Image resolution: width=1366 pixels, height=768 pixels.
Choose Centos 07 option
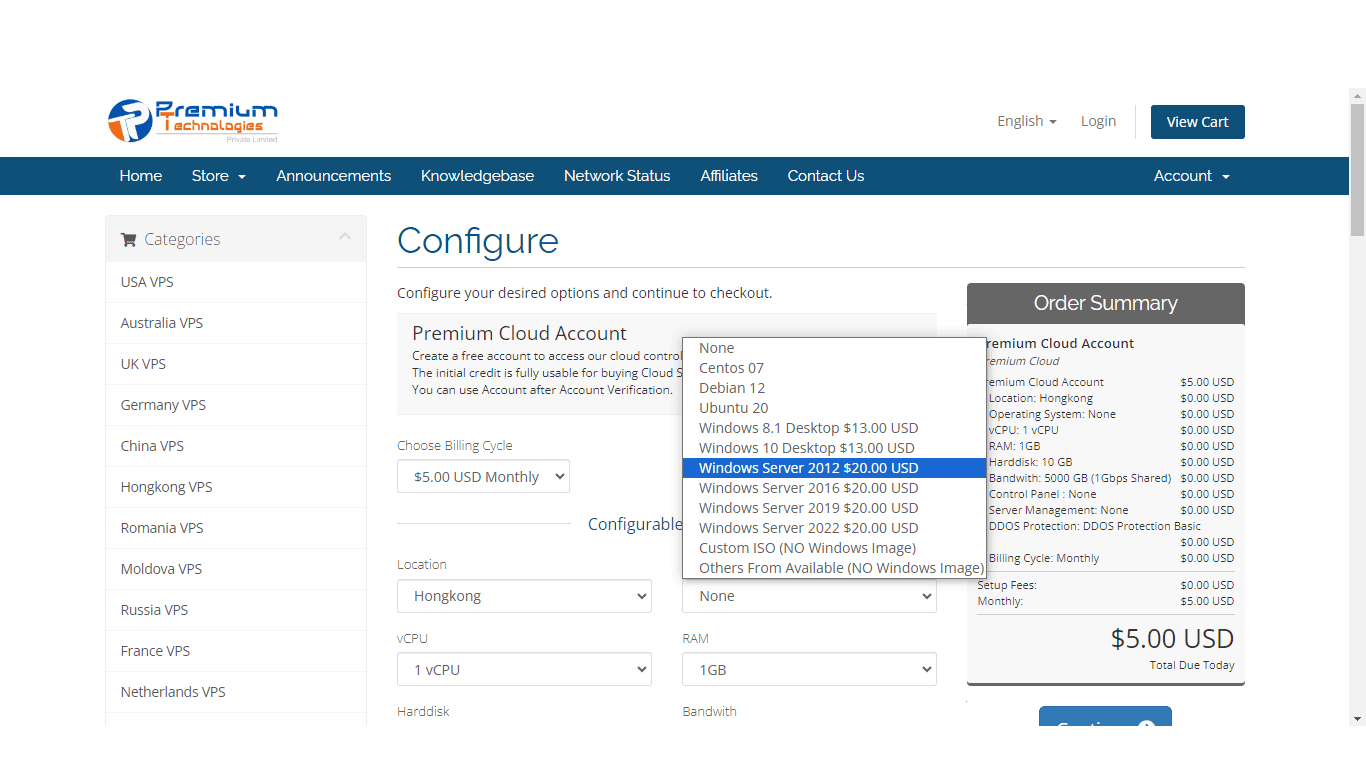[834, 368]
